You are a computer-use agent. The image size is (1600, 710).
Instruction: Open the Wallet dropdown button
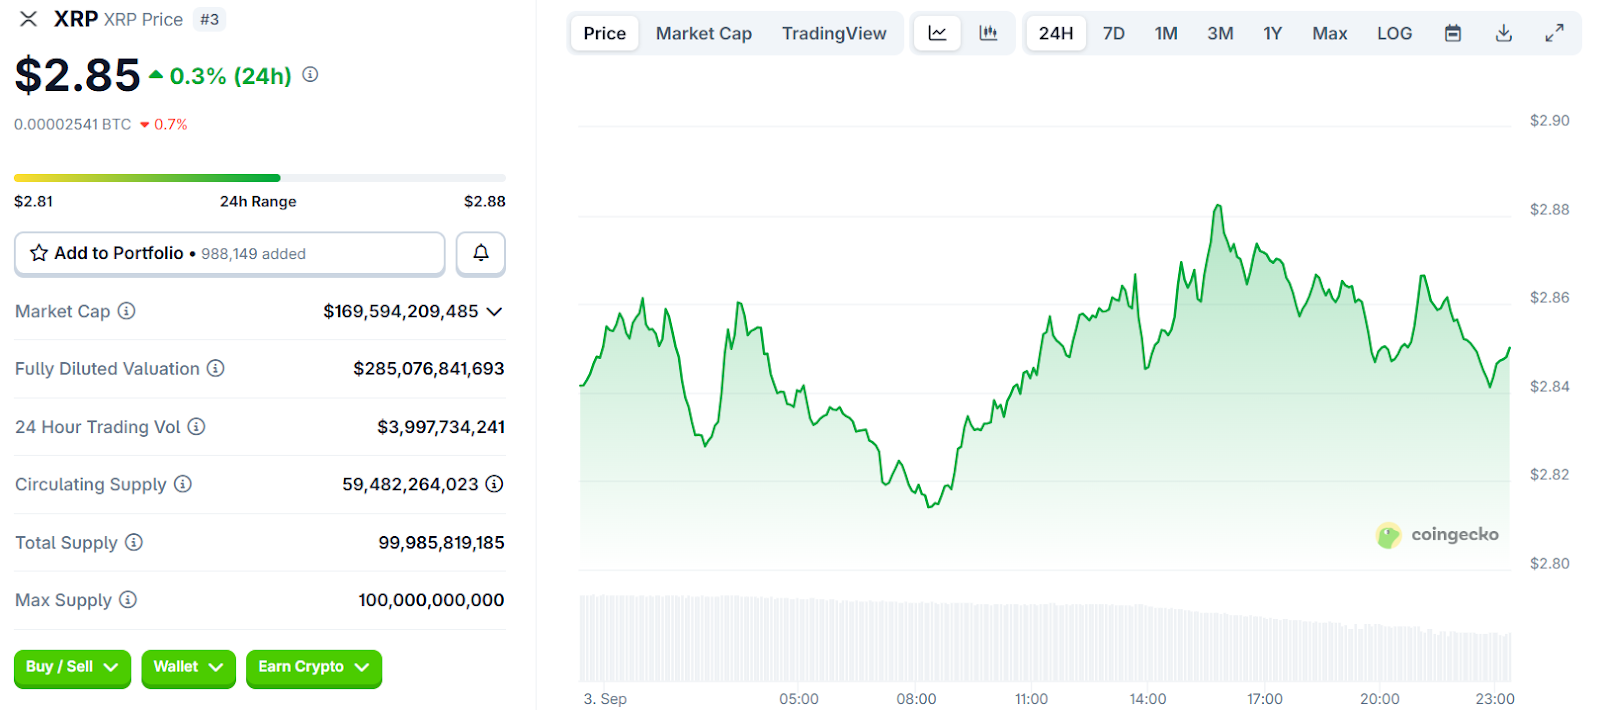coord(188,667)
